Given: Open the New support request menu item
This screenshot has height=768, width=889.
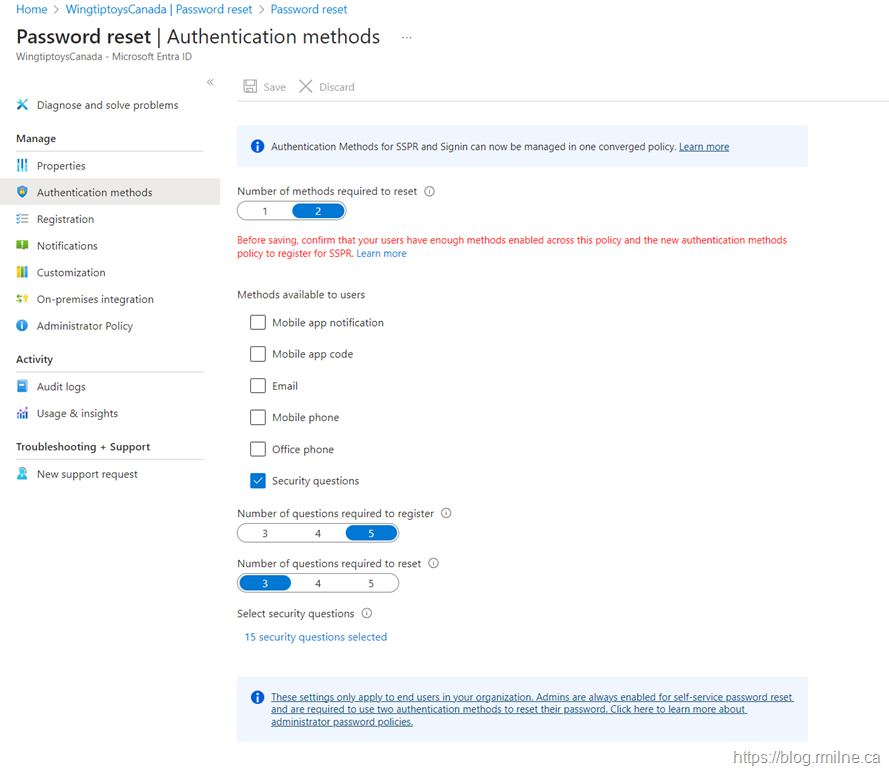Looking at the screenshot, I should tap(87, 474).
